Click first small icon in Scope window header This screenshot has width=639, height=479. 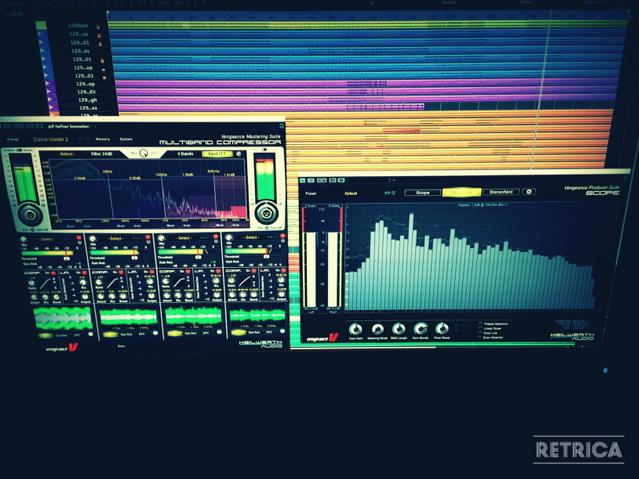[303, 180]
